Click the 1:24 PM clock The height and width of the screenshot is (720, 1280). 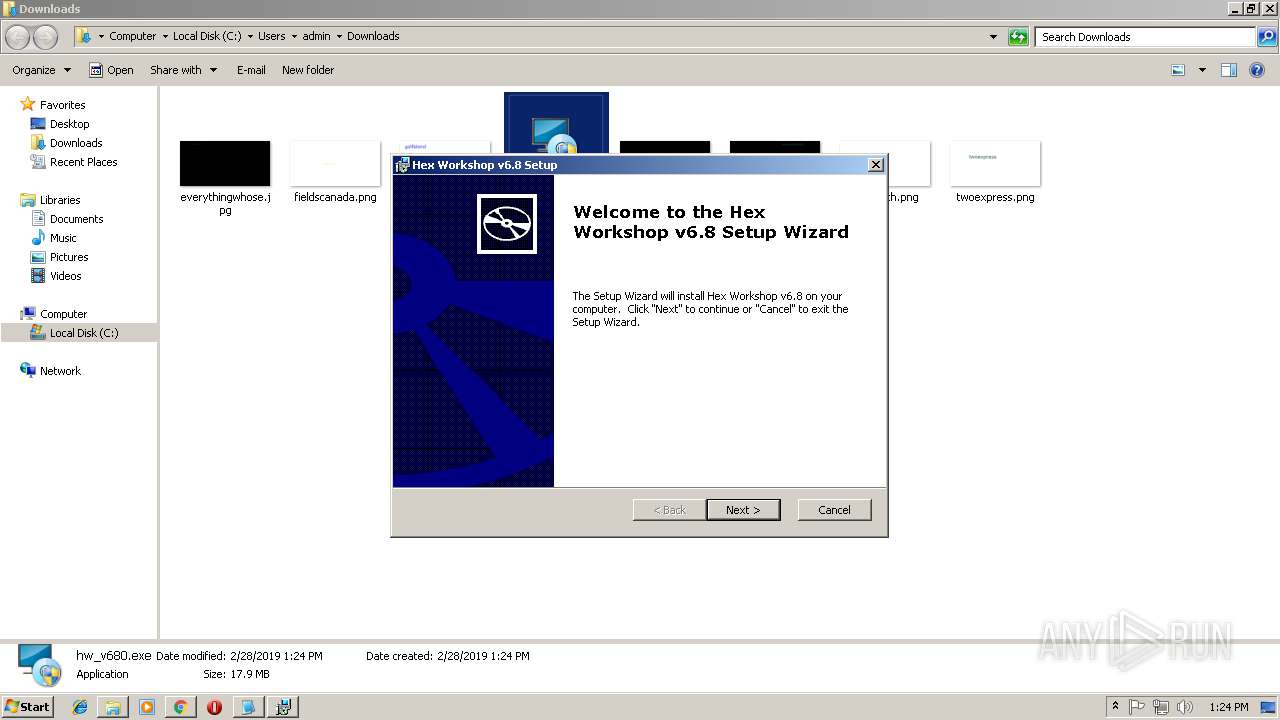click(1229, 707)
